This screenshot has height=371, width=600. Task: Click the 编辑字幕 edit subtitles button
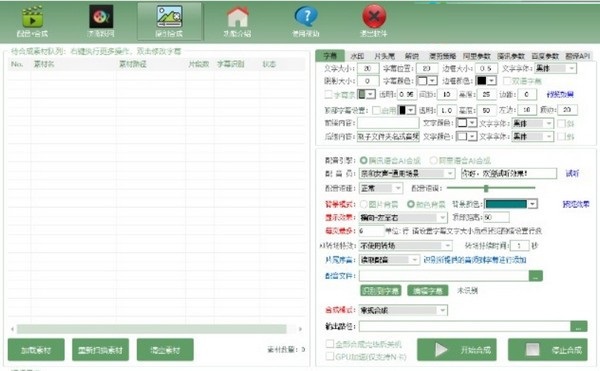pyautogui.click(x=427, y=291)
